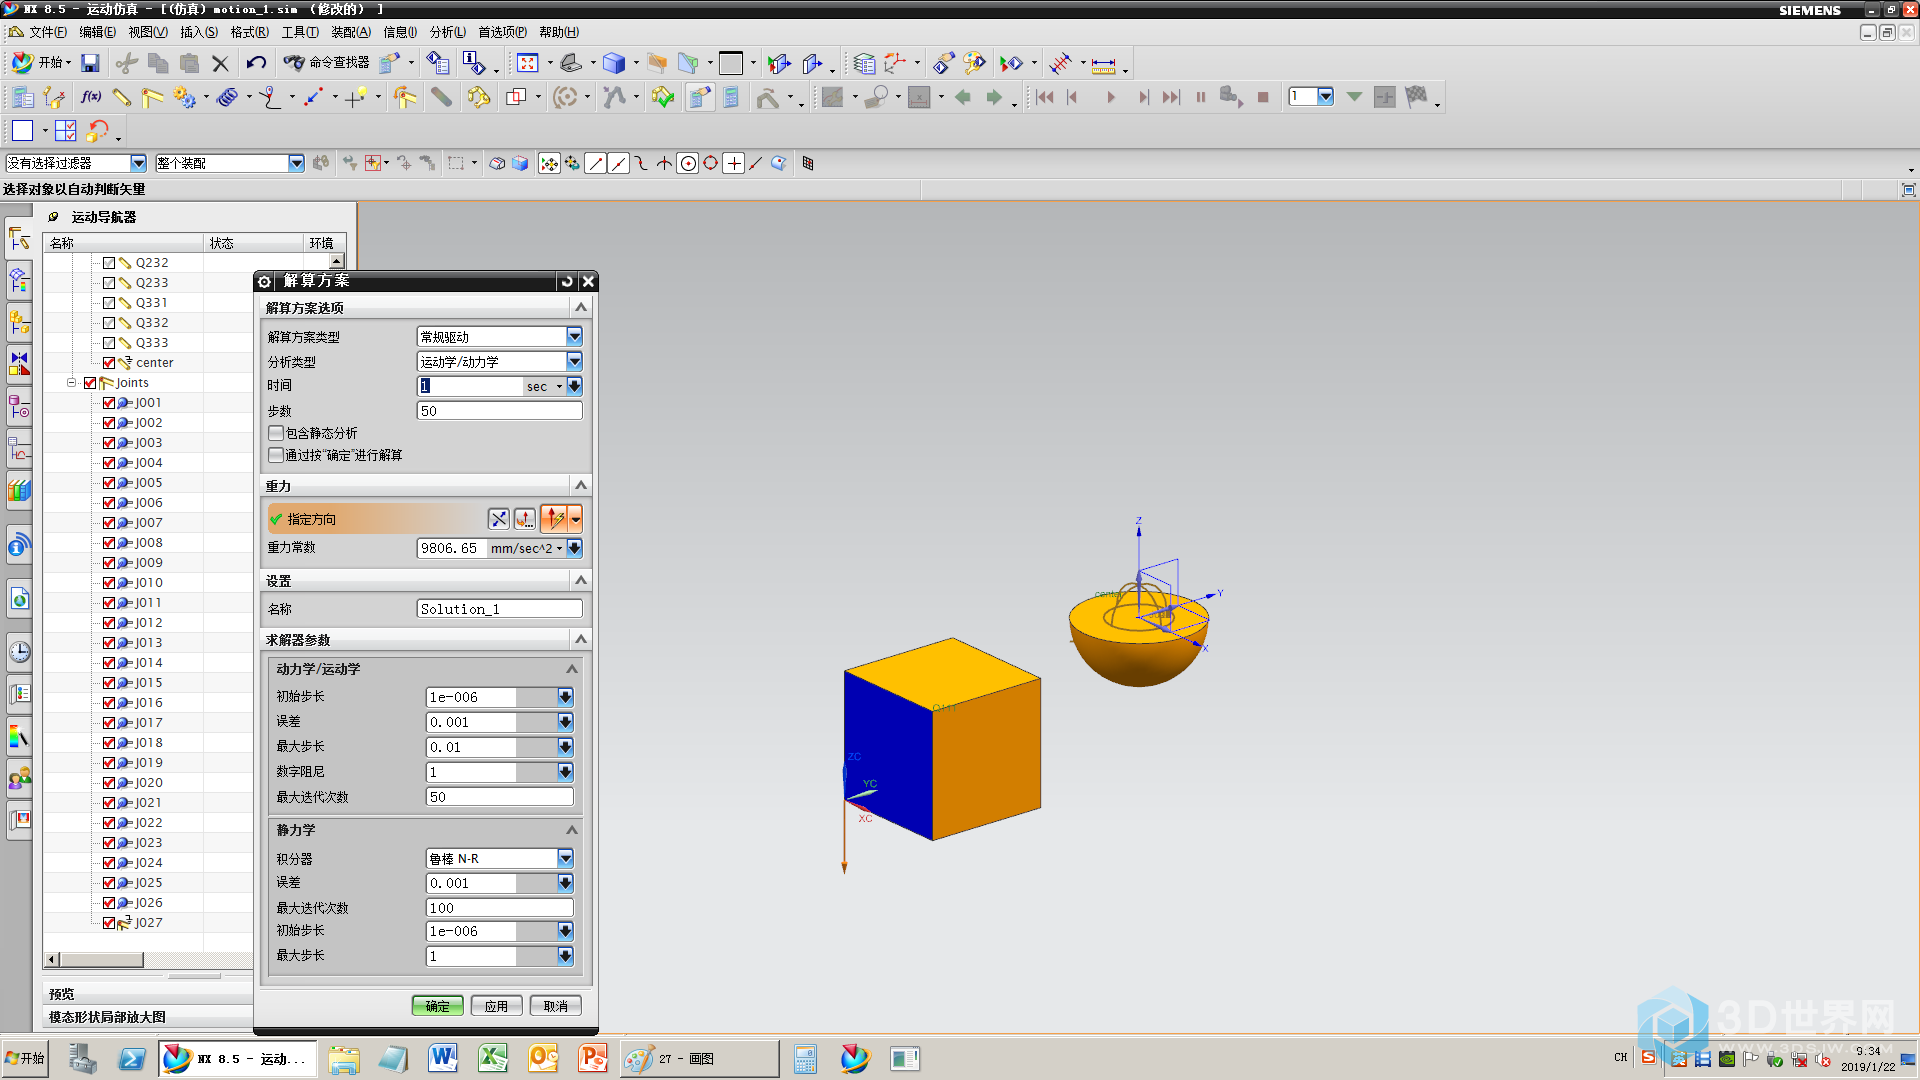Open the 分析 menu
Viewport: 1920px width, 1080px height.
[x=447, y=32]
